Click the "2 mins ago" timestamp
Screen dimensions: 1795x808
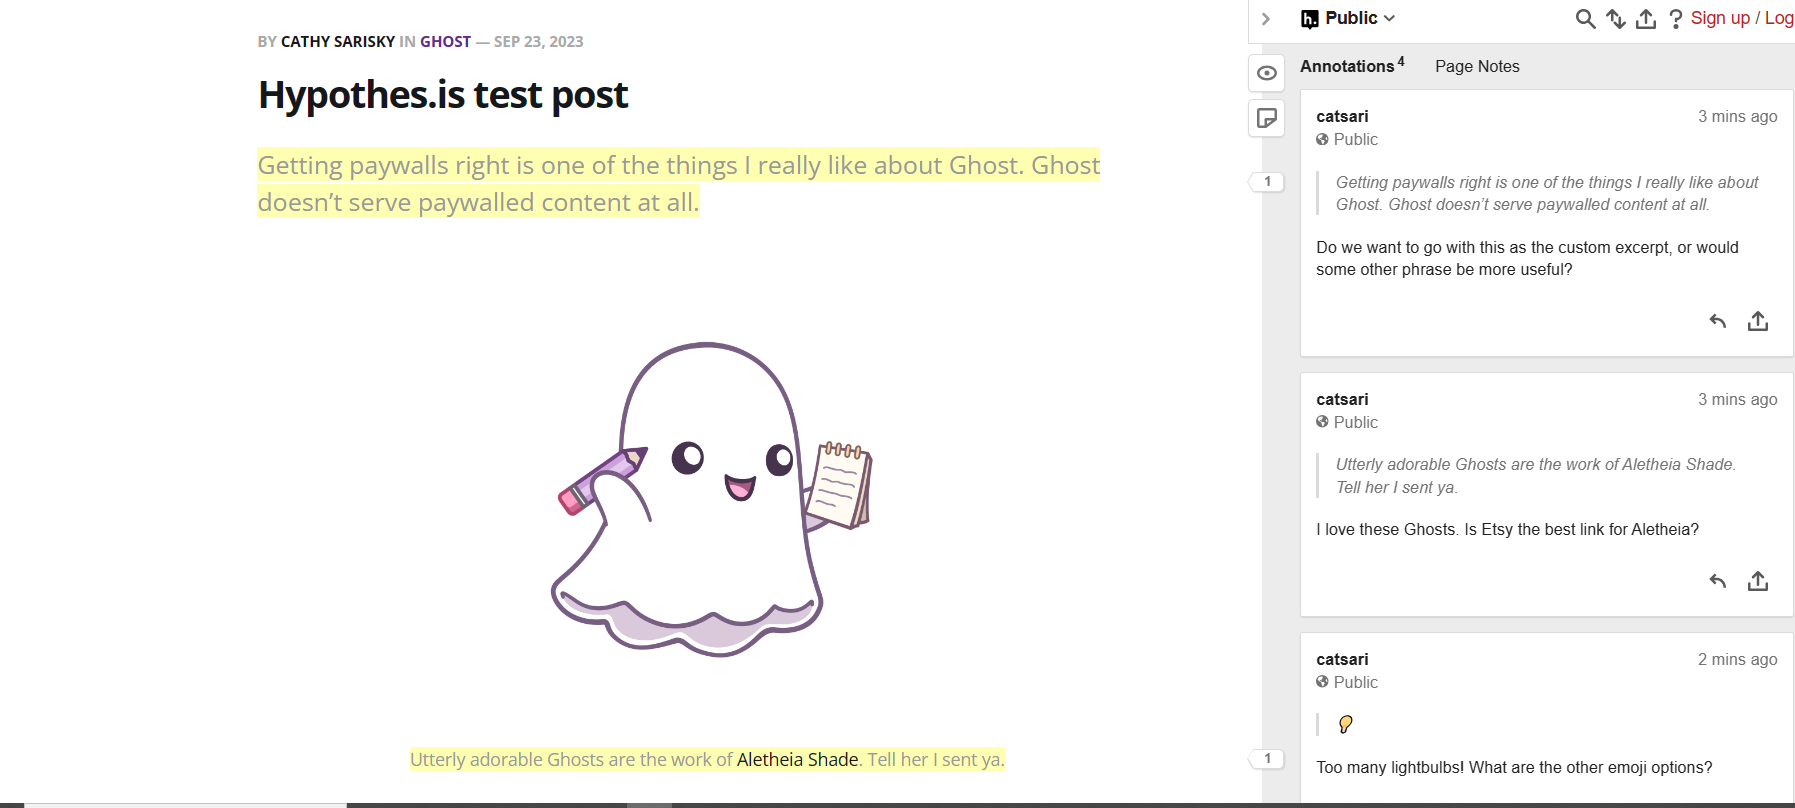[x=1737, y=659]
